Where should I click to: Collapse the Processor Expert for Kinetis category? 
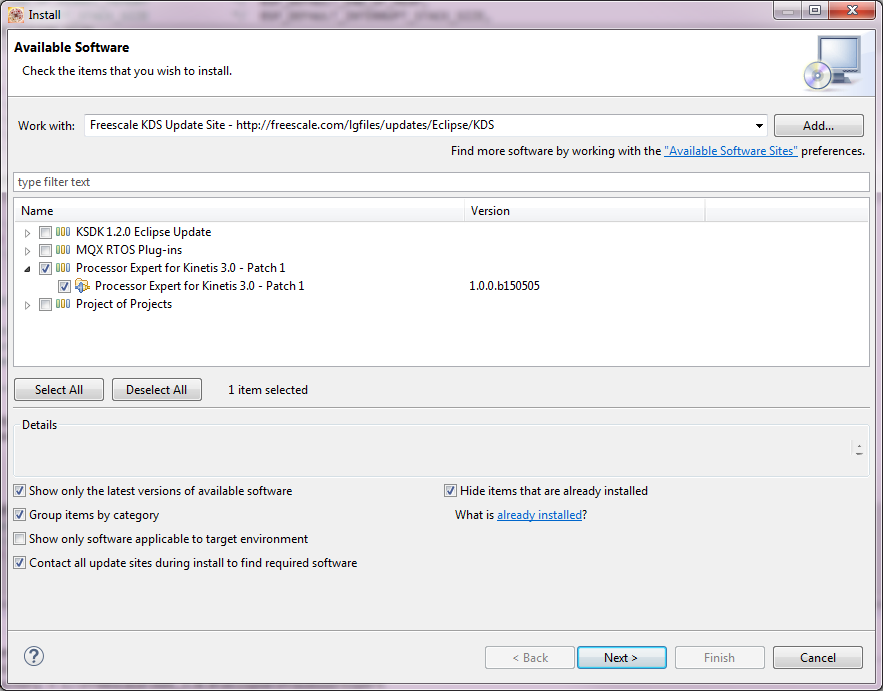tap(27, 269)
